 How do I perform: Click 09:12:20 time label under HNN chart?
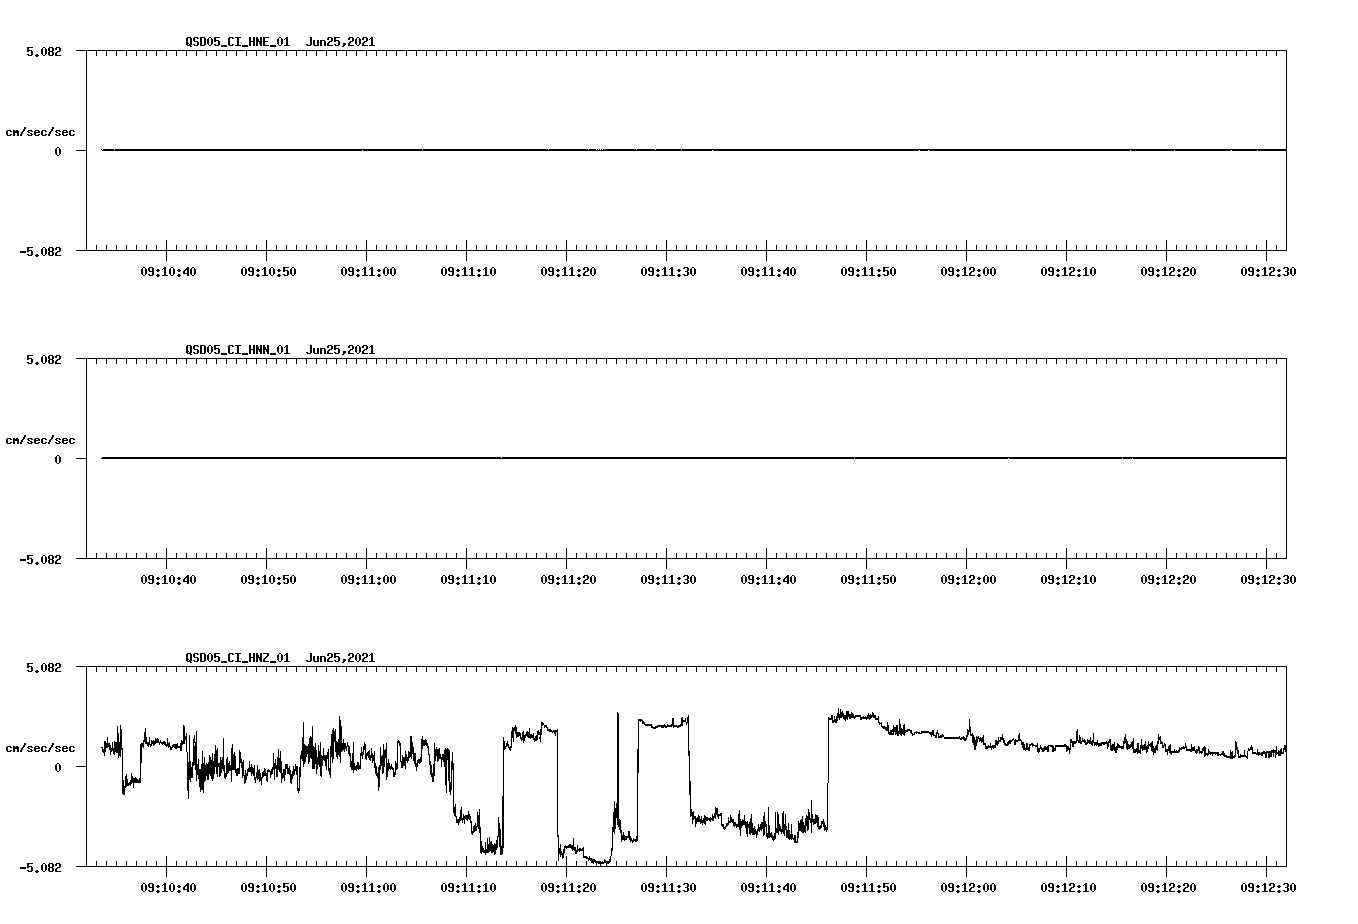click(1167, 580)
